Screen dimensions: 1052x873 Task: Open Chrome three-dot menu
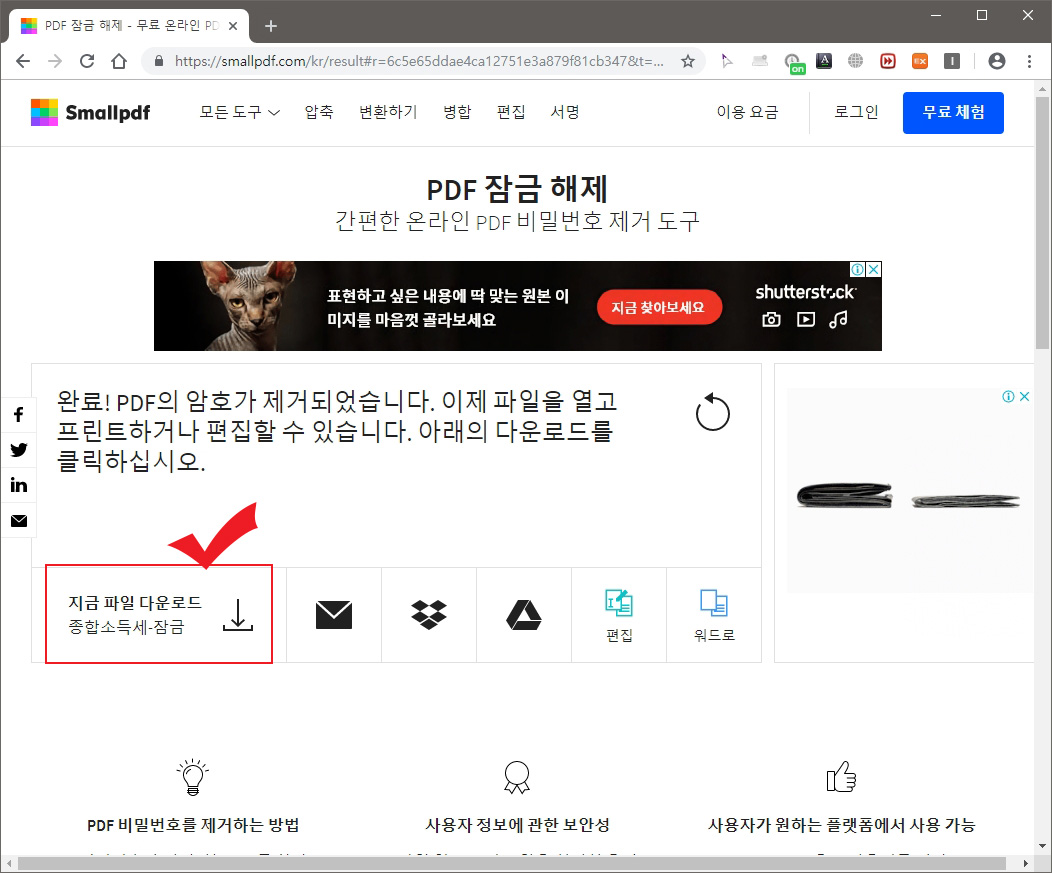click(x=1029, y=61)
